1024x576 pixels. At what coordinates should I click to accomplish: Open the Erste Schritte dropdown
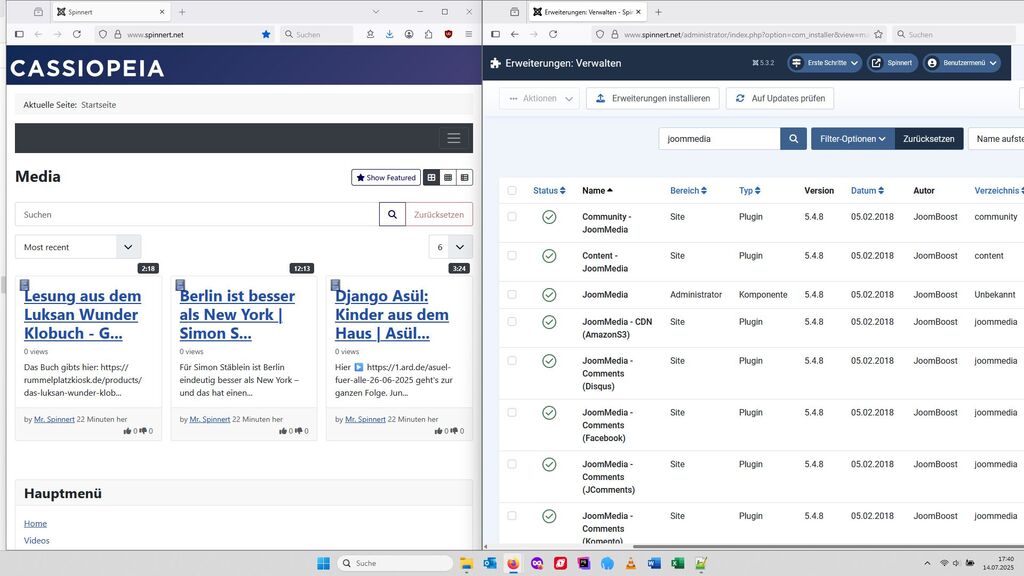pyautogui.click(x=825, y=63)
